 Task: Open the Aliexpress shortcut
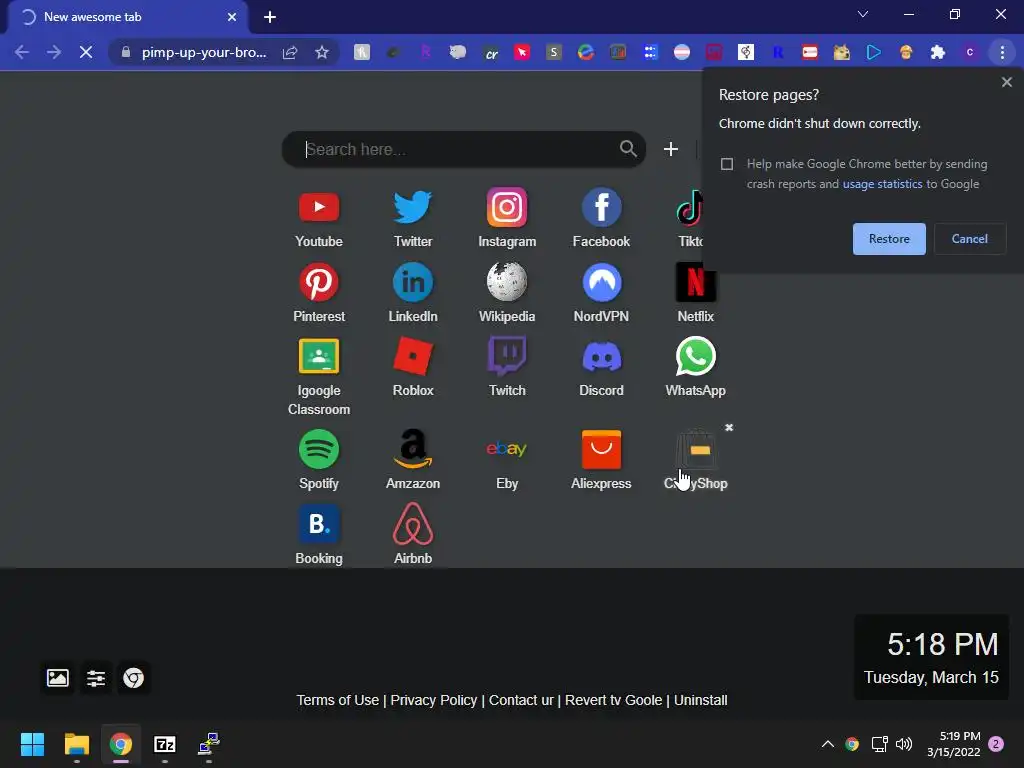pyautogui.click(x=601, y=460)
